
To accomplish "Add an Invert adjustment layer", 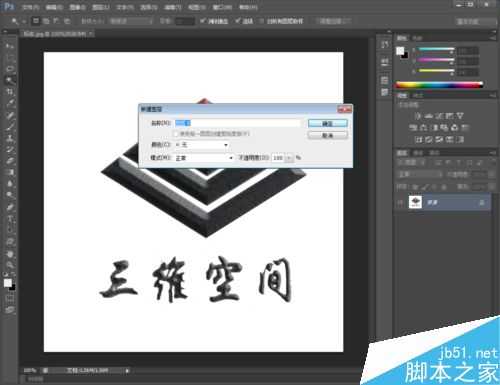I will click(x=418, y=139).
